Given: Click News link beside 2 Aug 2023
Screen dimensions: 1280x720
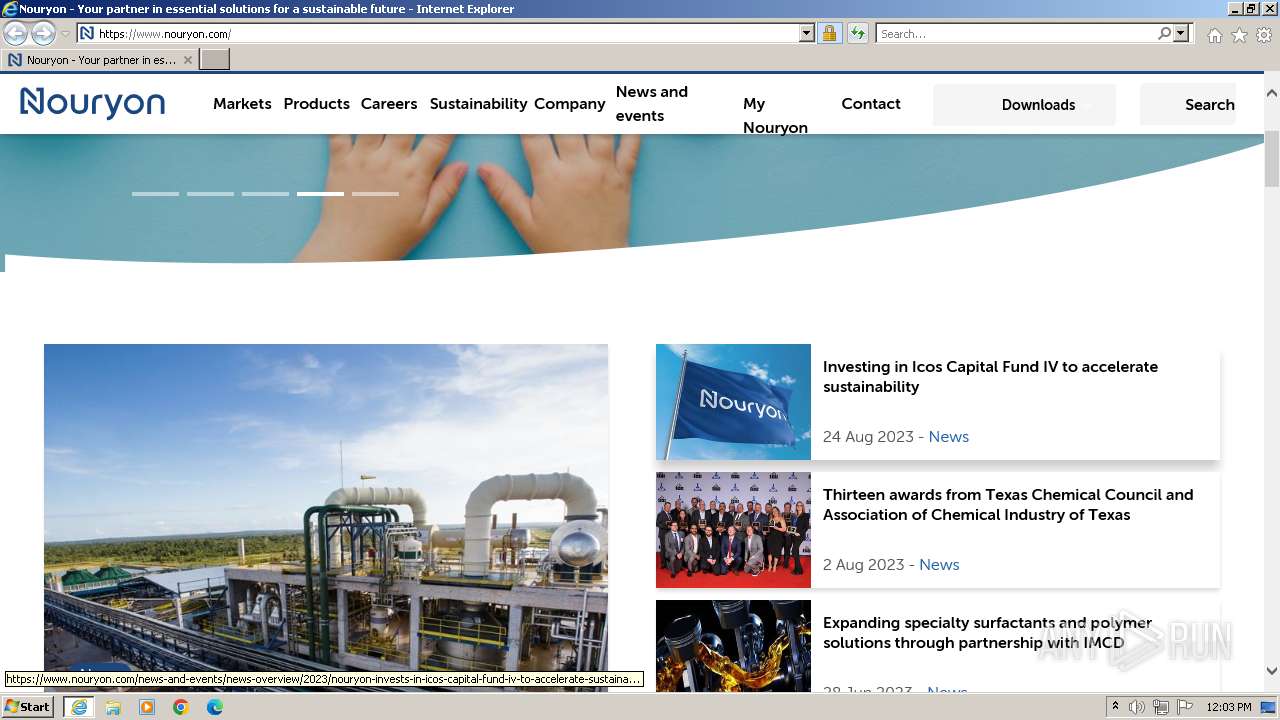Looking at the screenshot, I should point(939,565).
